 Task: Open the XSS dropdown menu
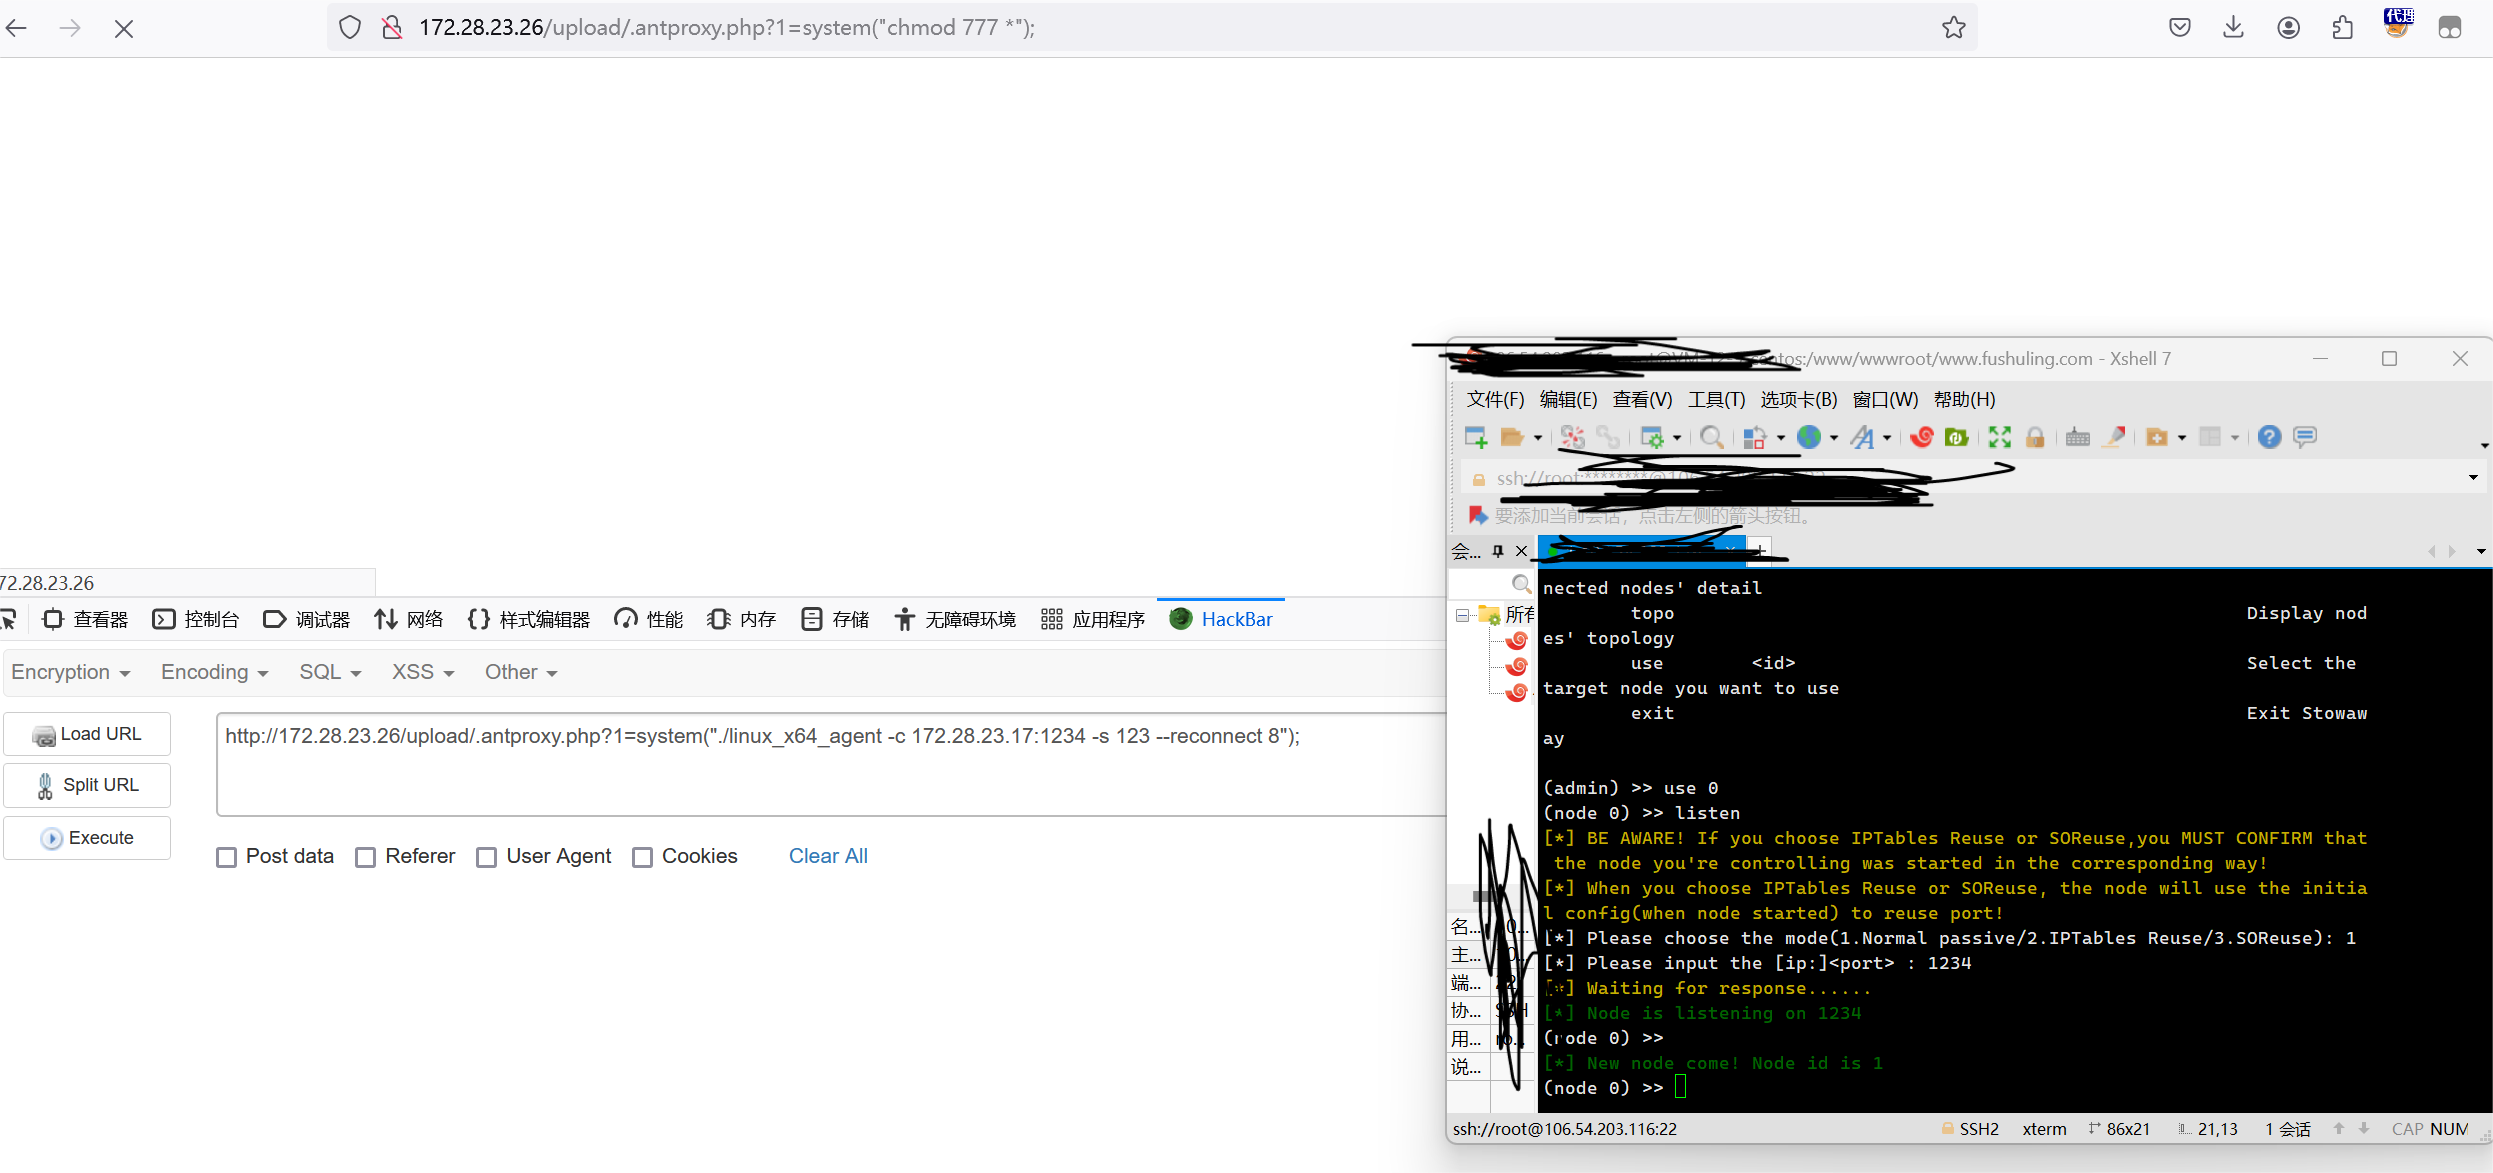[x=422, y=672]
